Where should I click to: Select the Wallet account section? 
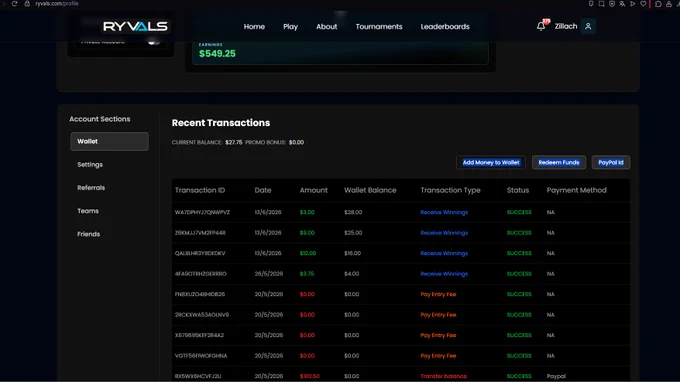109,141
